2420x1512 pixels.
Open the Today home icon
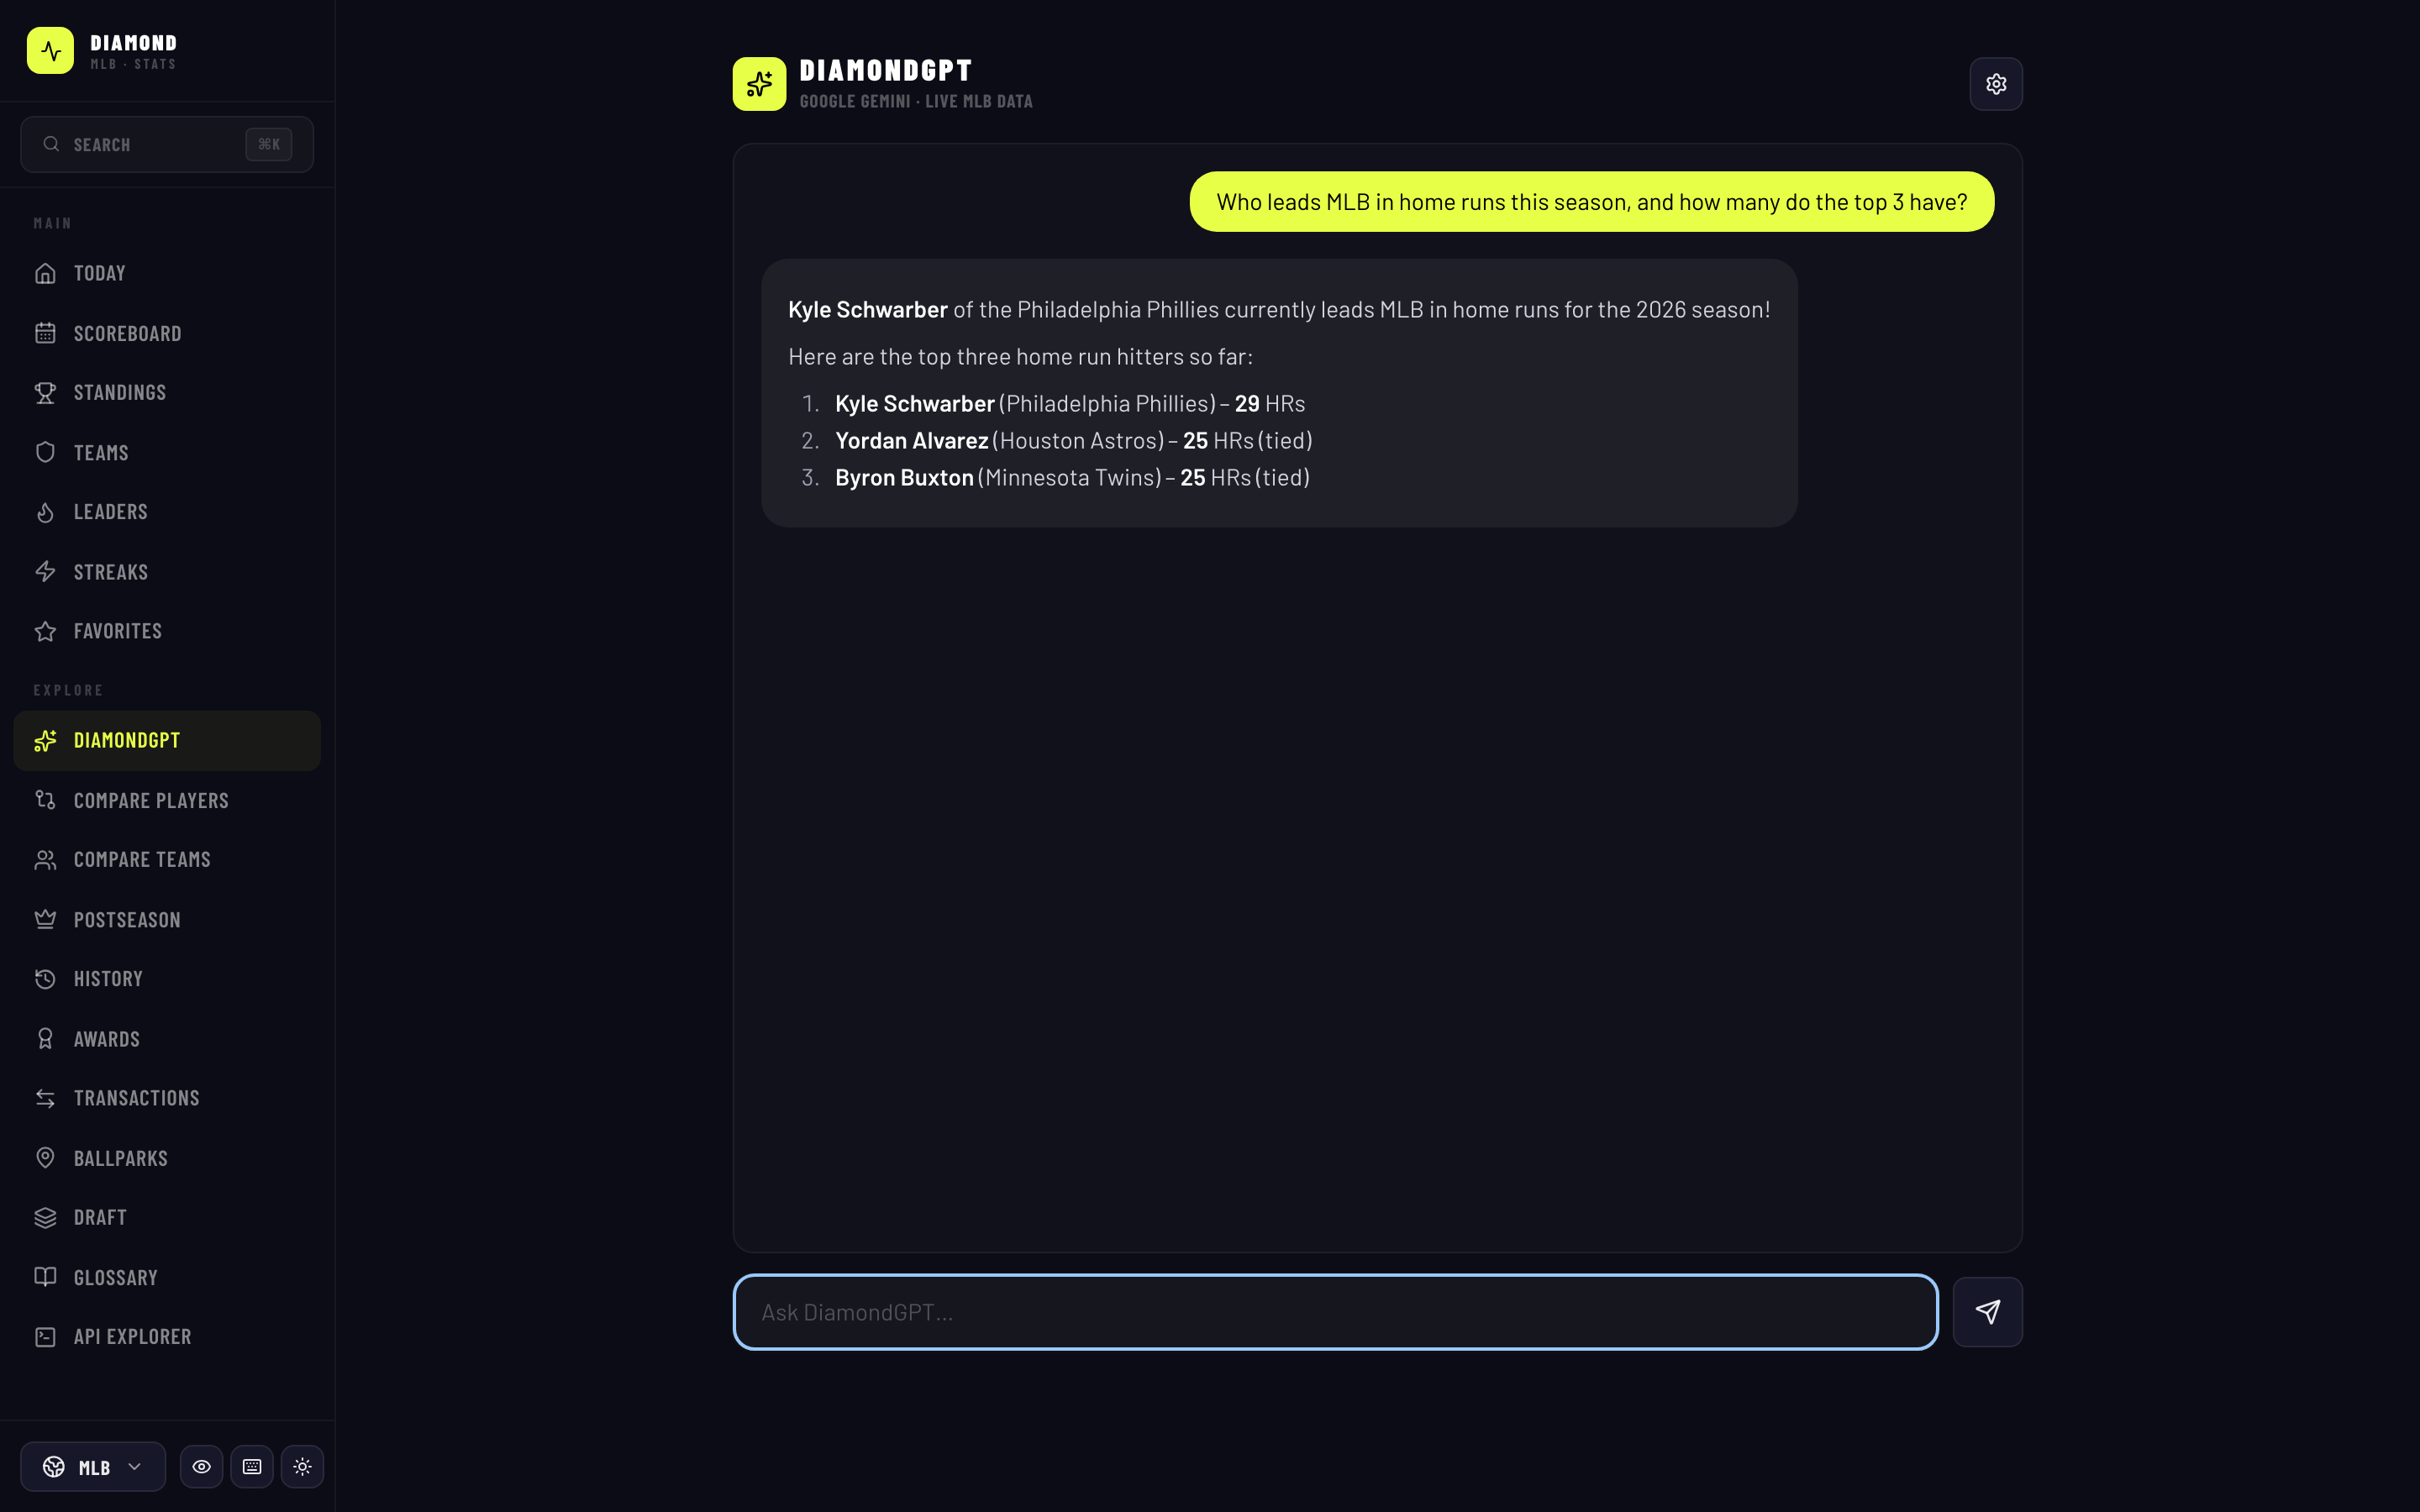(45, 273)
